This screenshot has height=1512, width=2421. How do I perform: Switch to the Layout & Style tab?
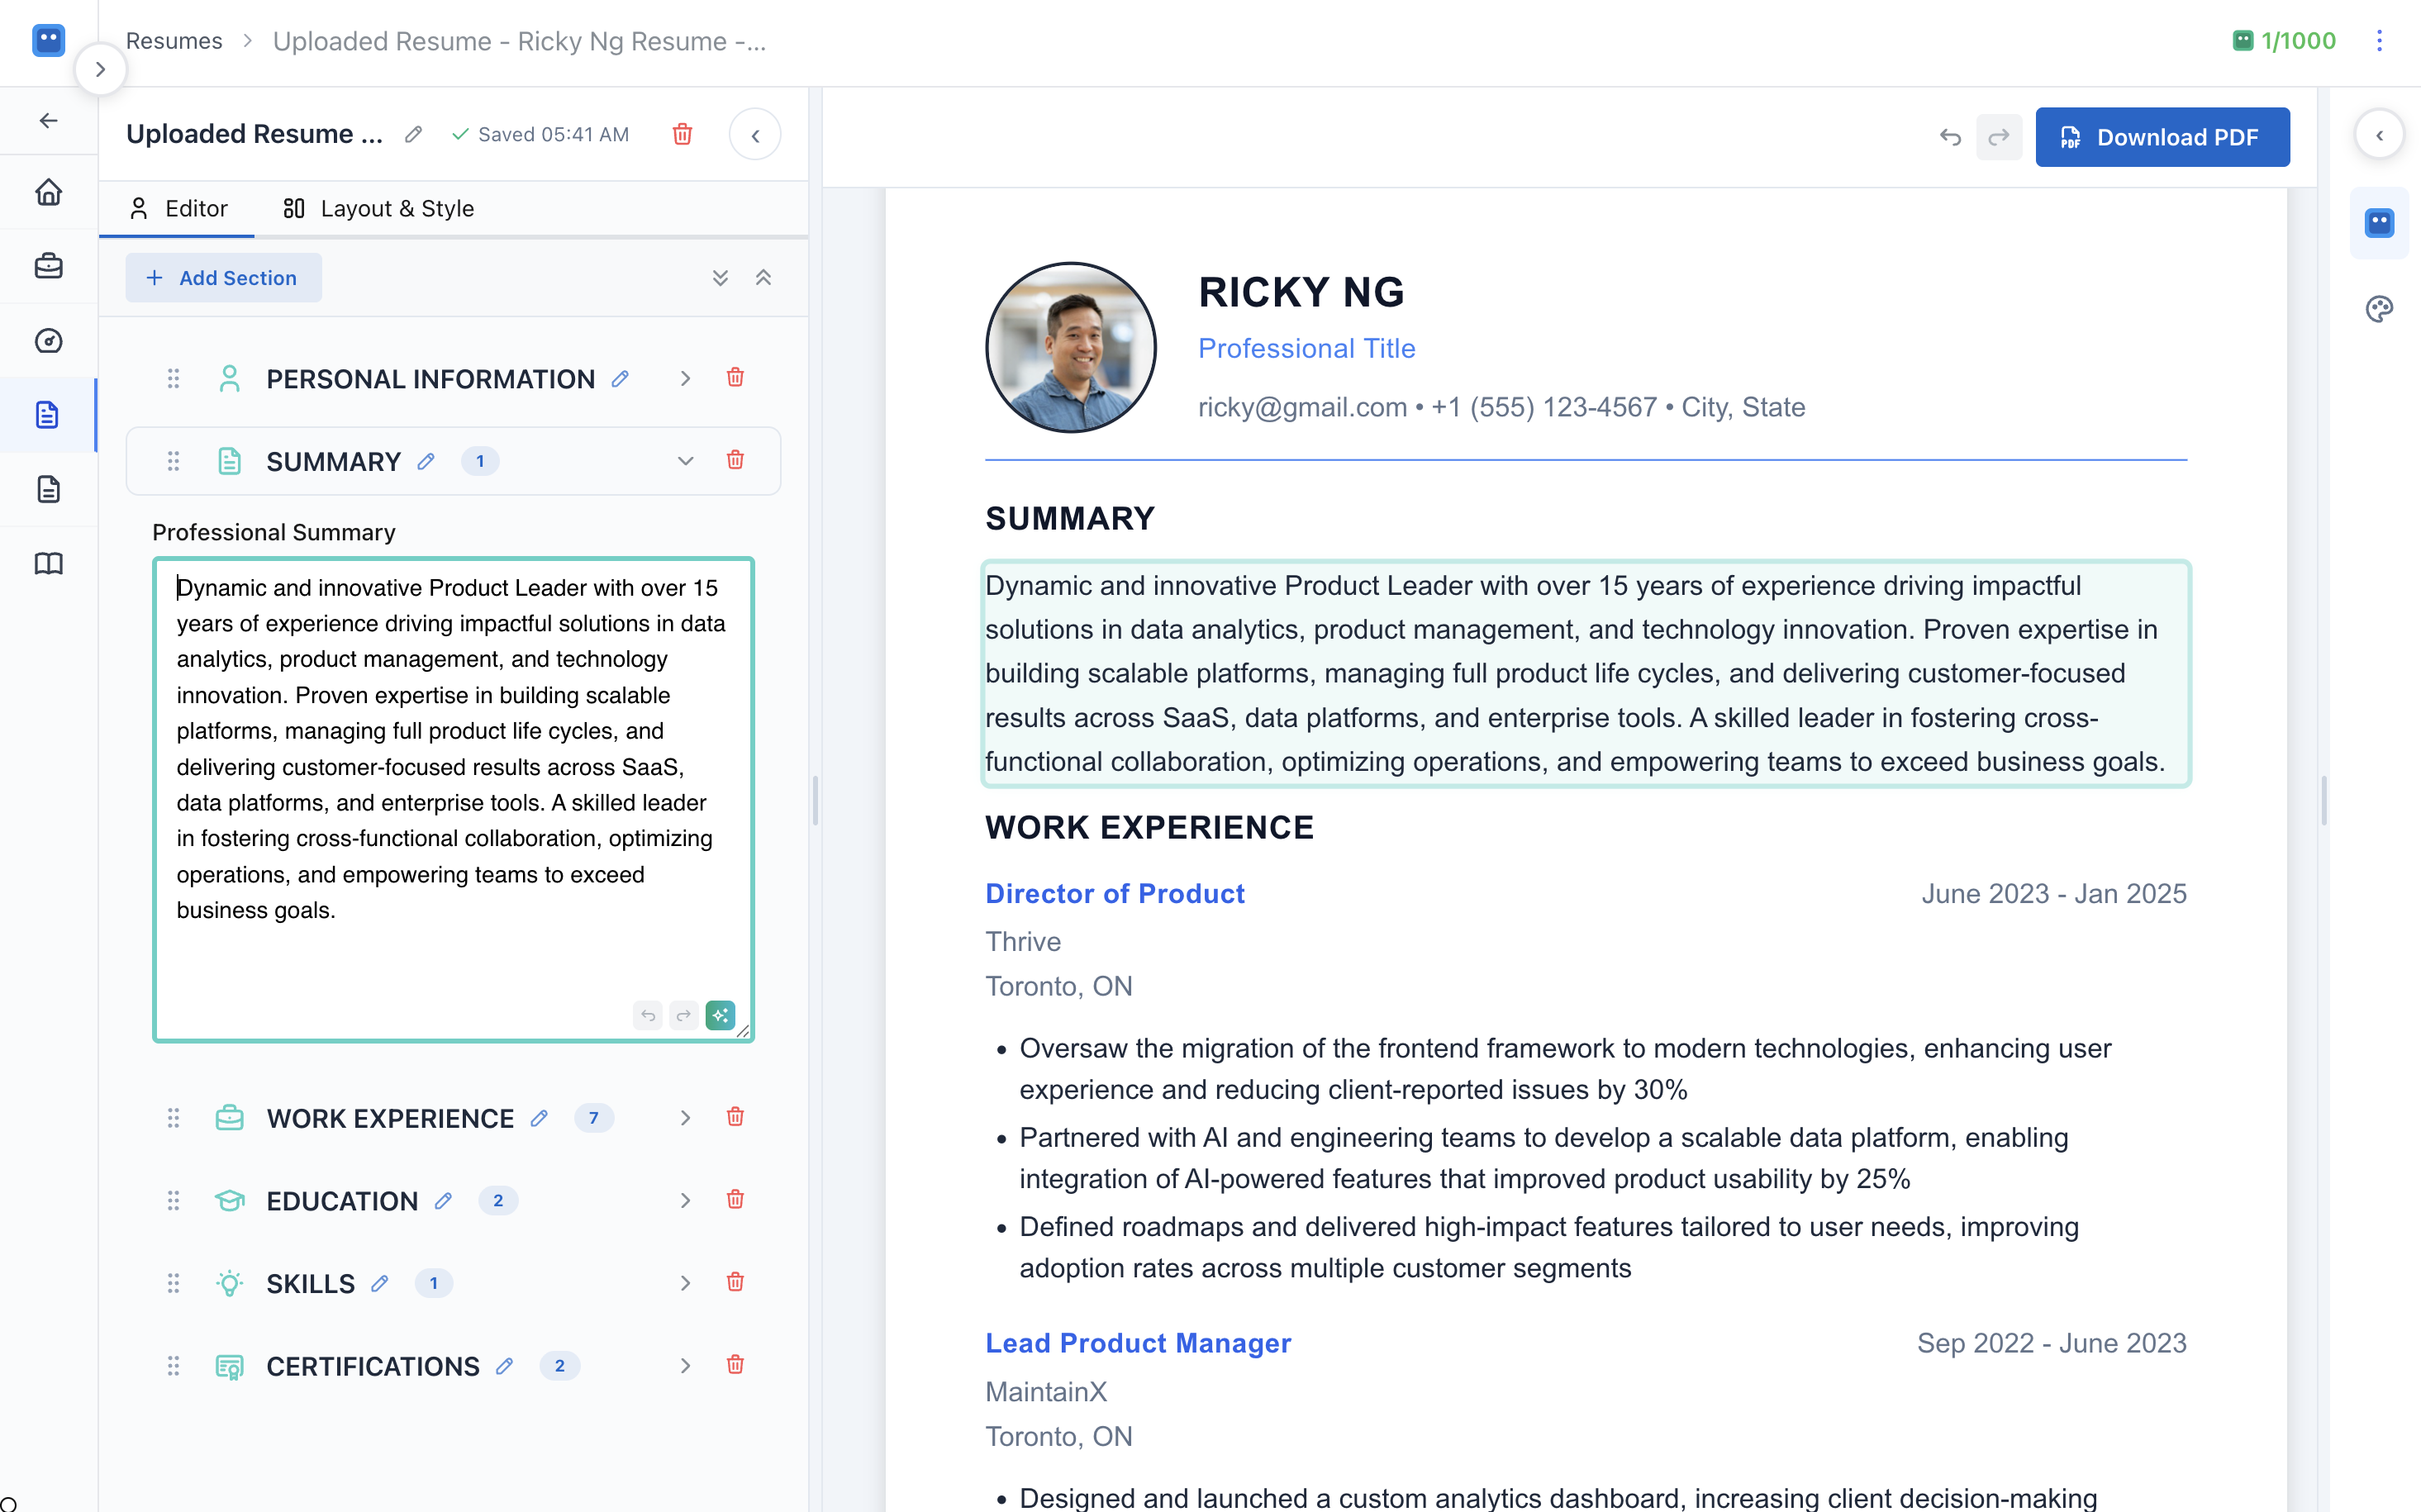(379, 208)
